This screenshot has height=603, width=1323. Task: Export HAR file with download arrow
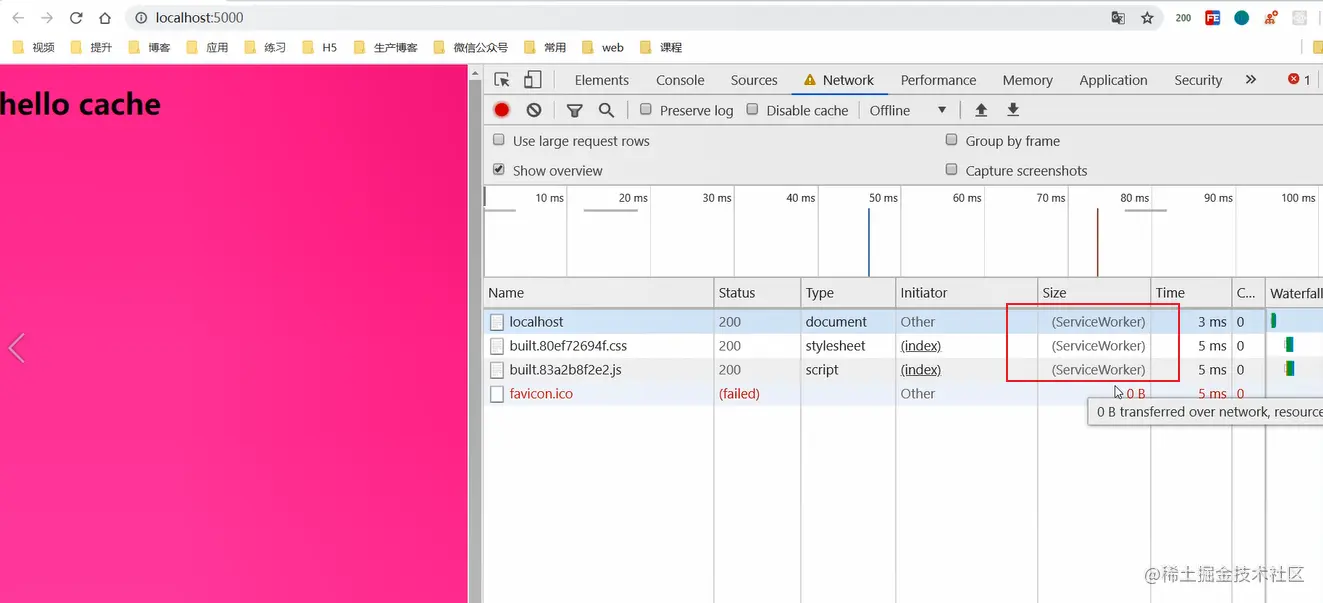point(1013,110)
